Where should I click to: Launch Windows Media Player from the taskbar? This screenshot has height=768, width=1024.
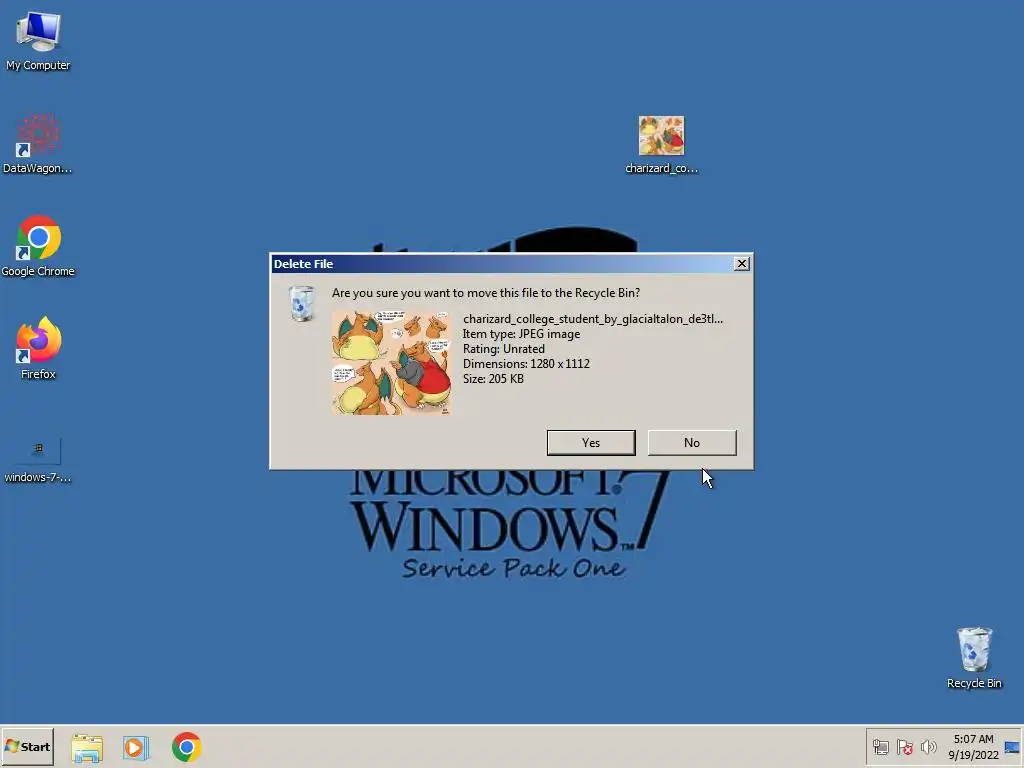click(136, 747)
